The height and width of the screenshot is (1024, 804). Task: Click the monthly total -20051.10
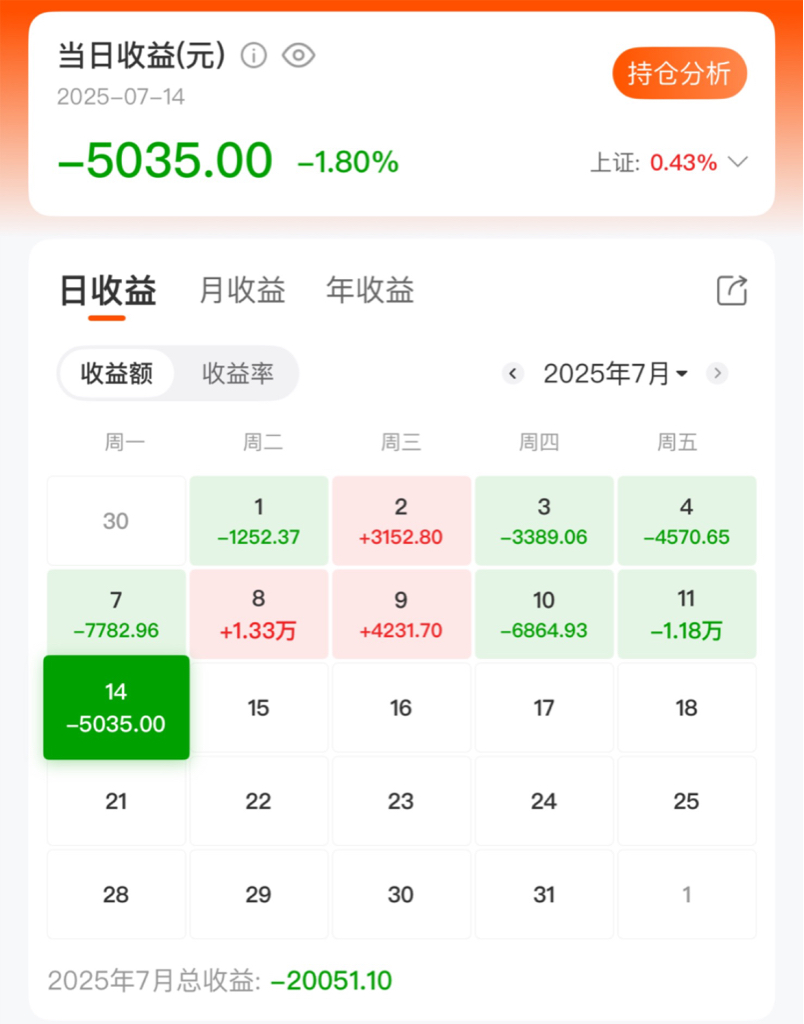tap(331, 980)
